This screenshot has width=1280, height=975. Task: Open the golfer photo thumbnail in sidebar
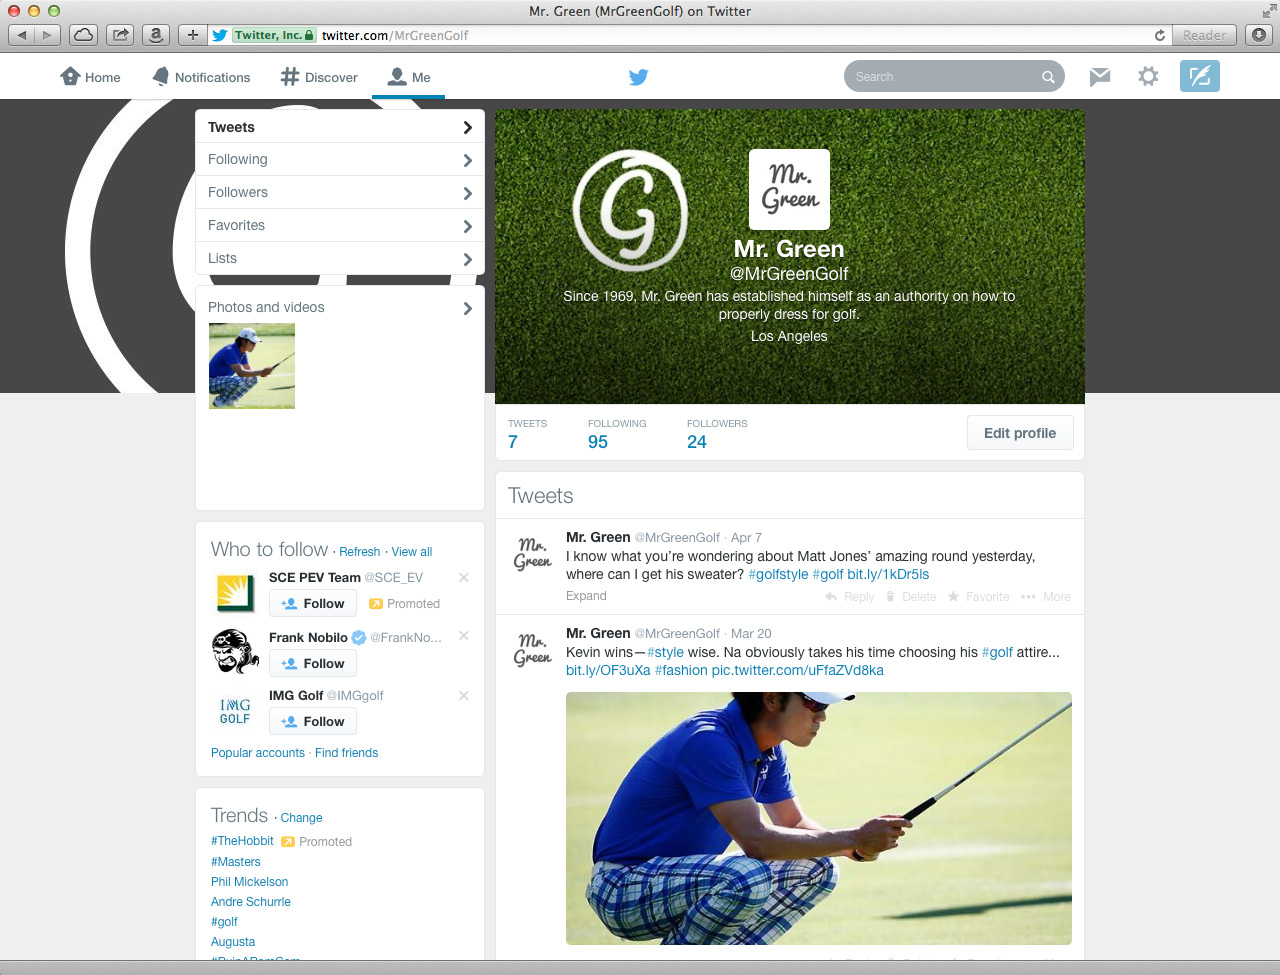point(252,366)
